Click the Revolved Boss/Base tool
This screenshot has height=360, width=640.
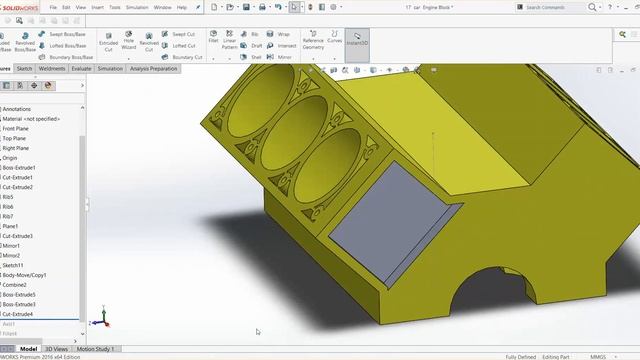(x=25, y=42)
